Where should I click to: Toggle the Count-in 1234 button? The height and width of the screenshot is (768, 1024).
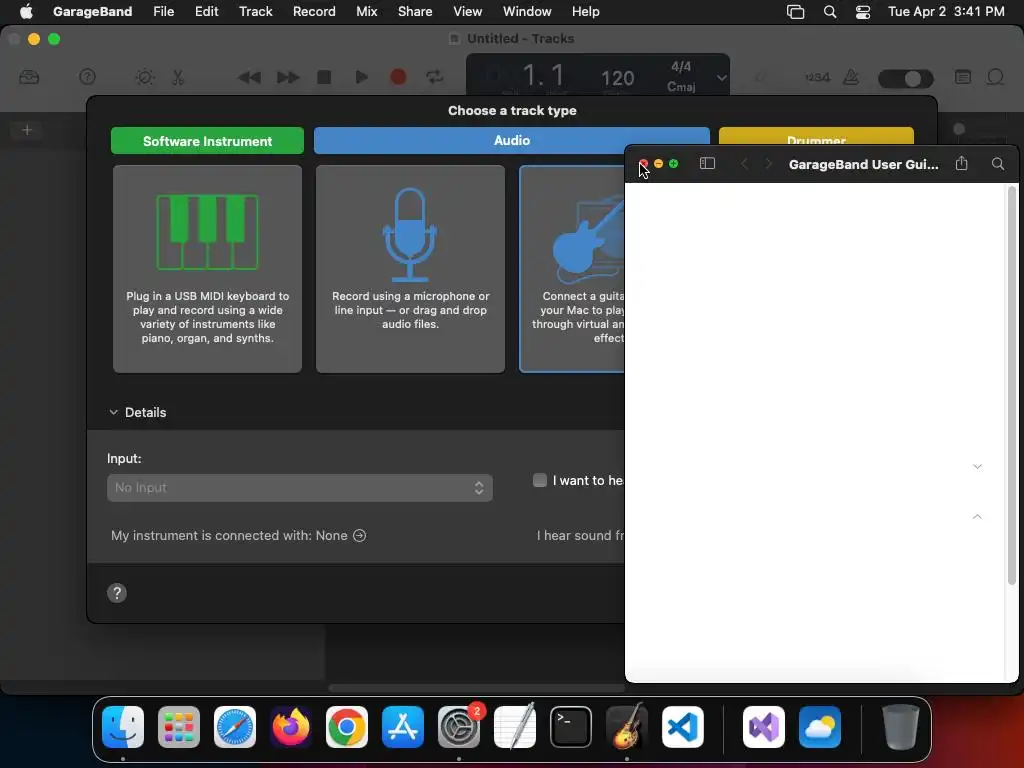click(x=817, y=78)
